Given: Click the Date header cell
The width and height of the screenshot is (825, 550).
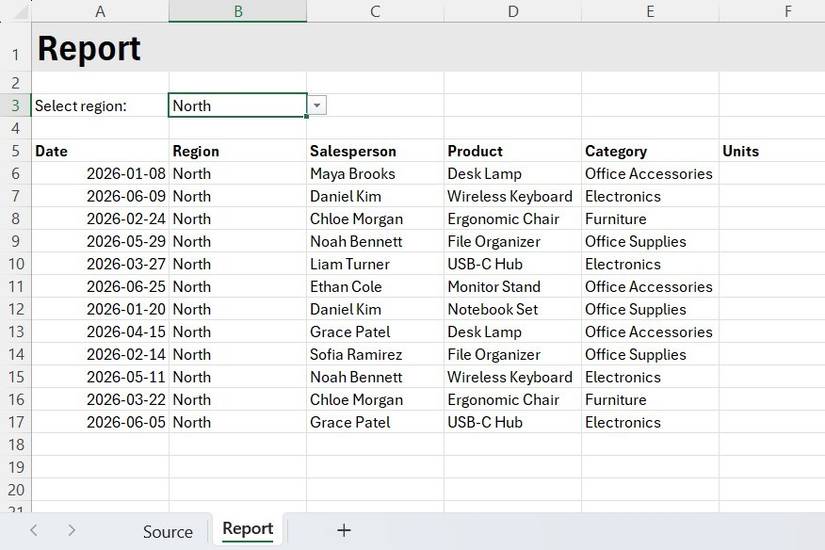Looking at the screenshot, I should [100, 151].
